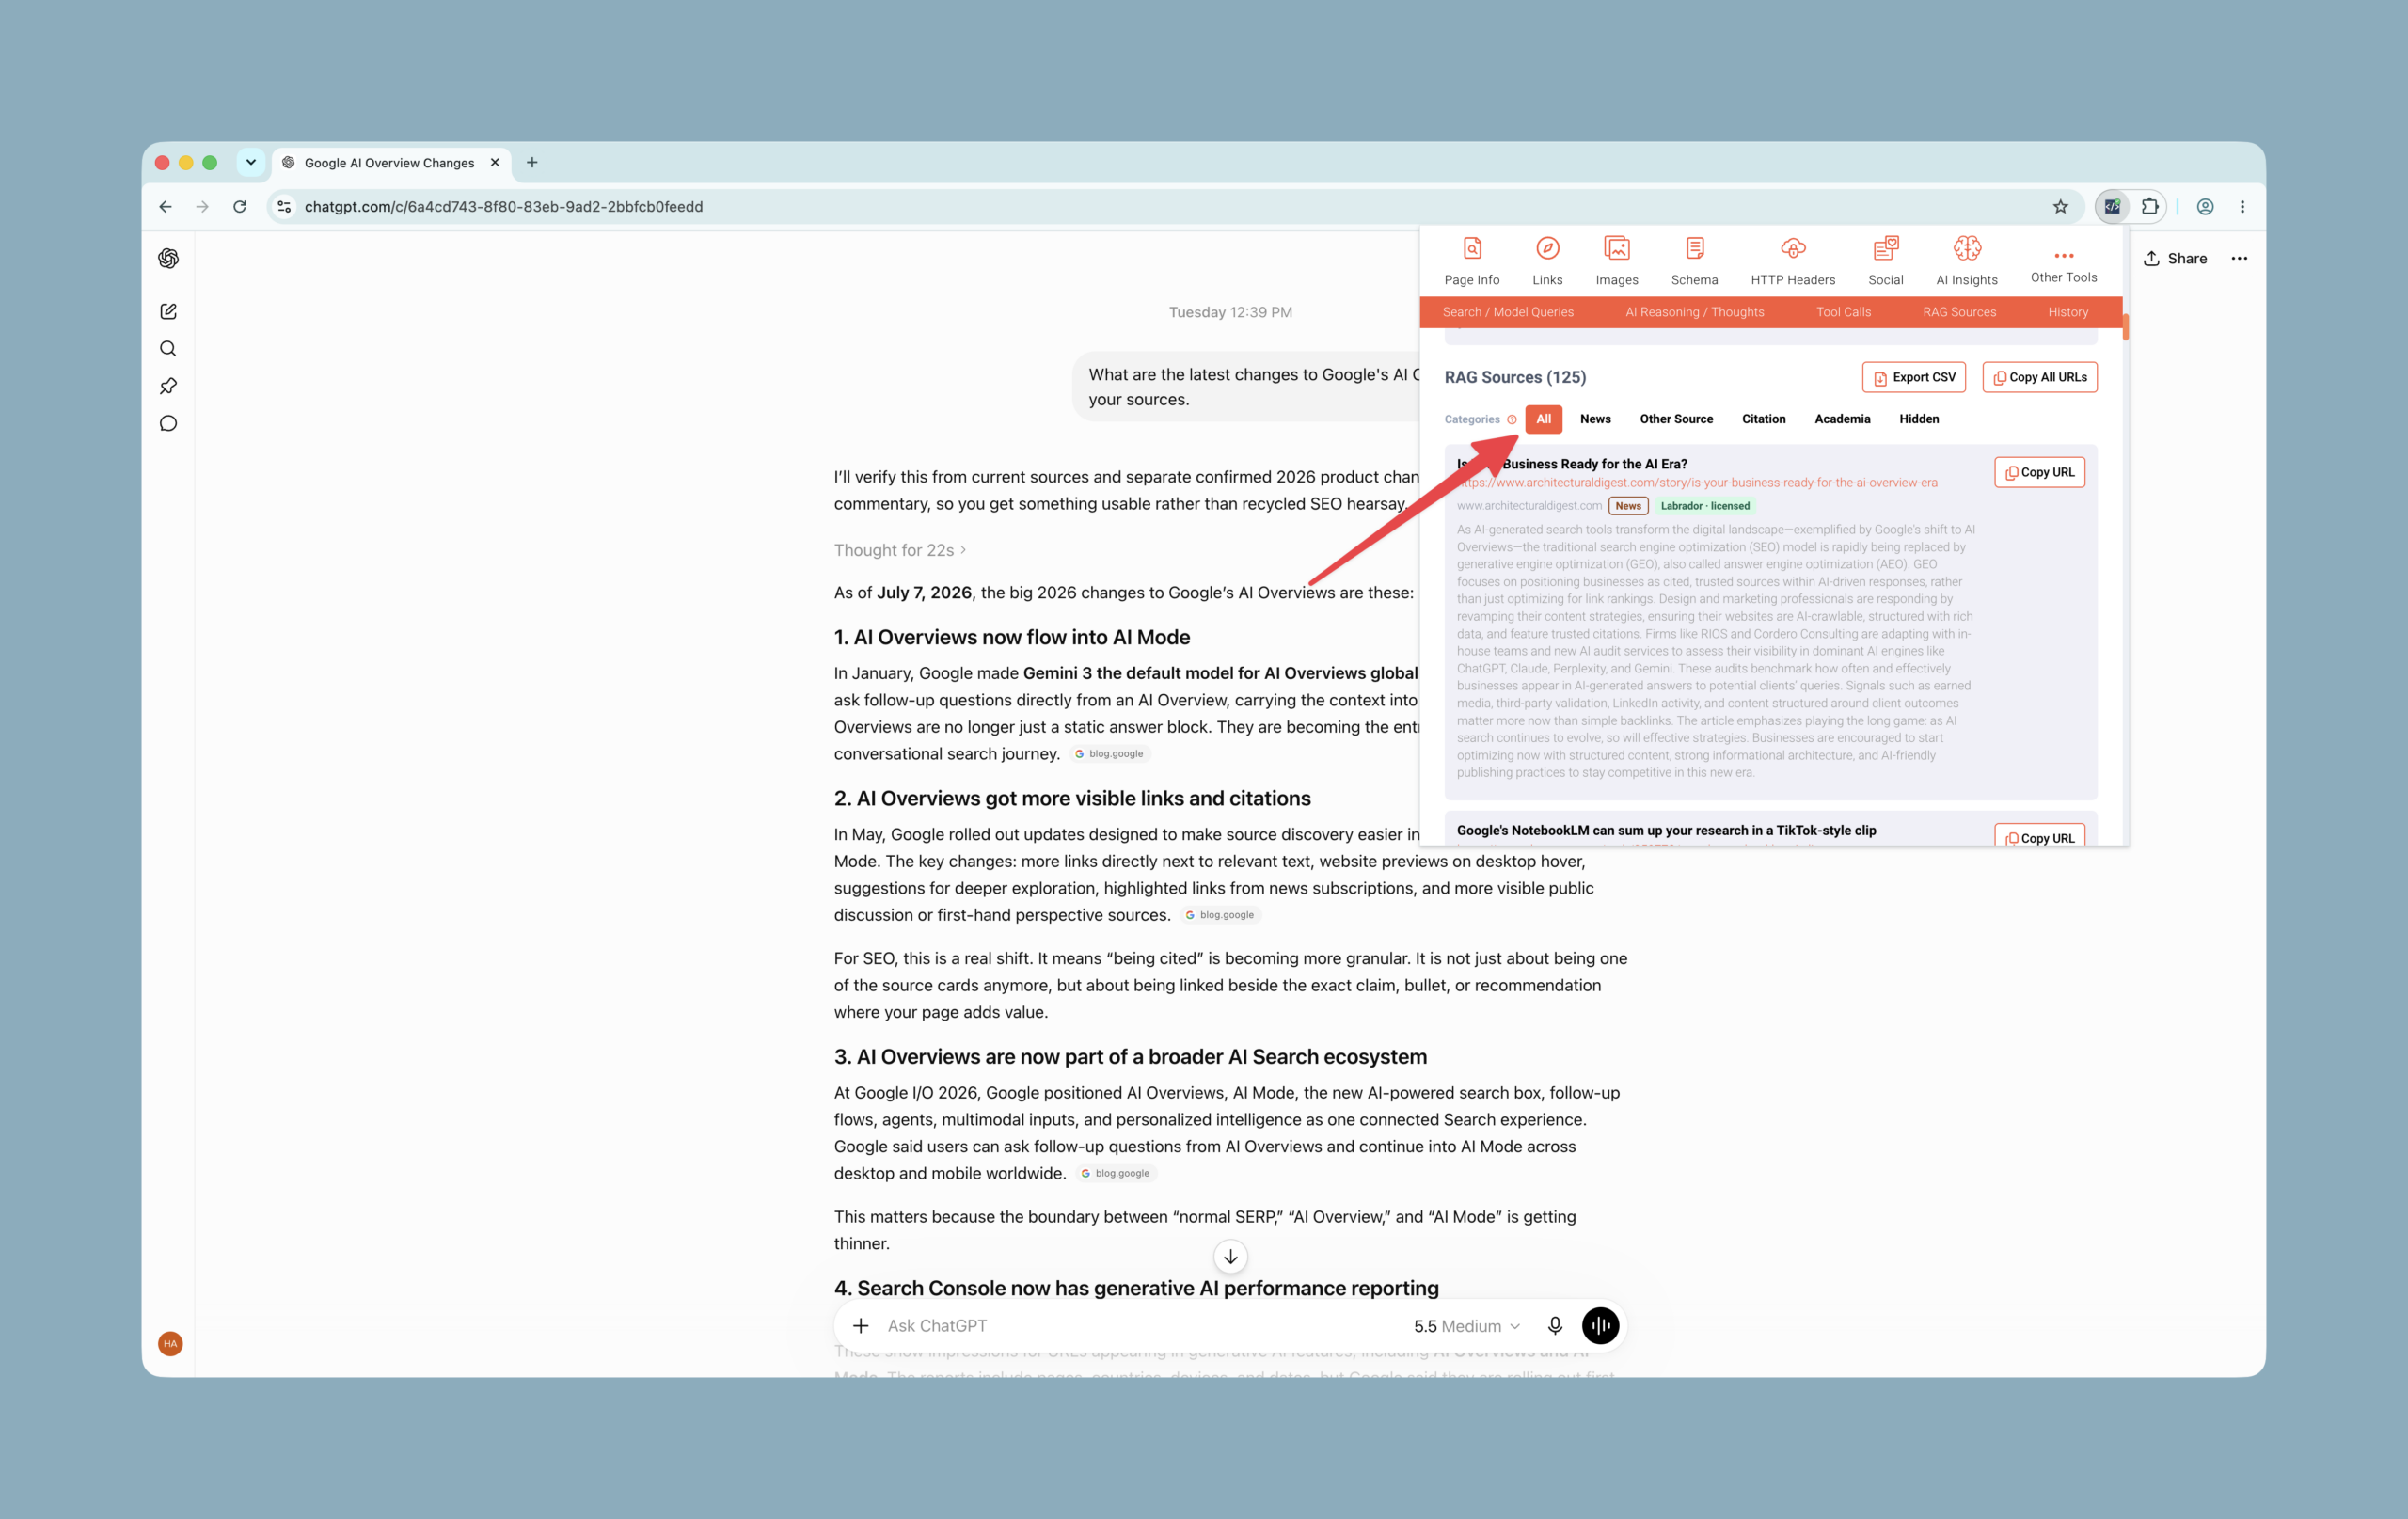Reload the page
Viewport: 2408px width, 1519px height.
pyautogui.click(x=240, y=207)
